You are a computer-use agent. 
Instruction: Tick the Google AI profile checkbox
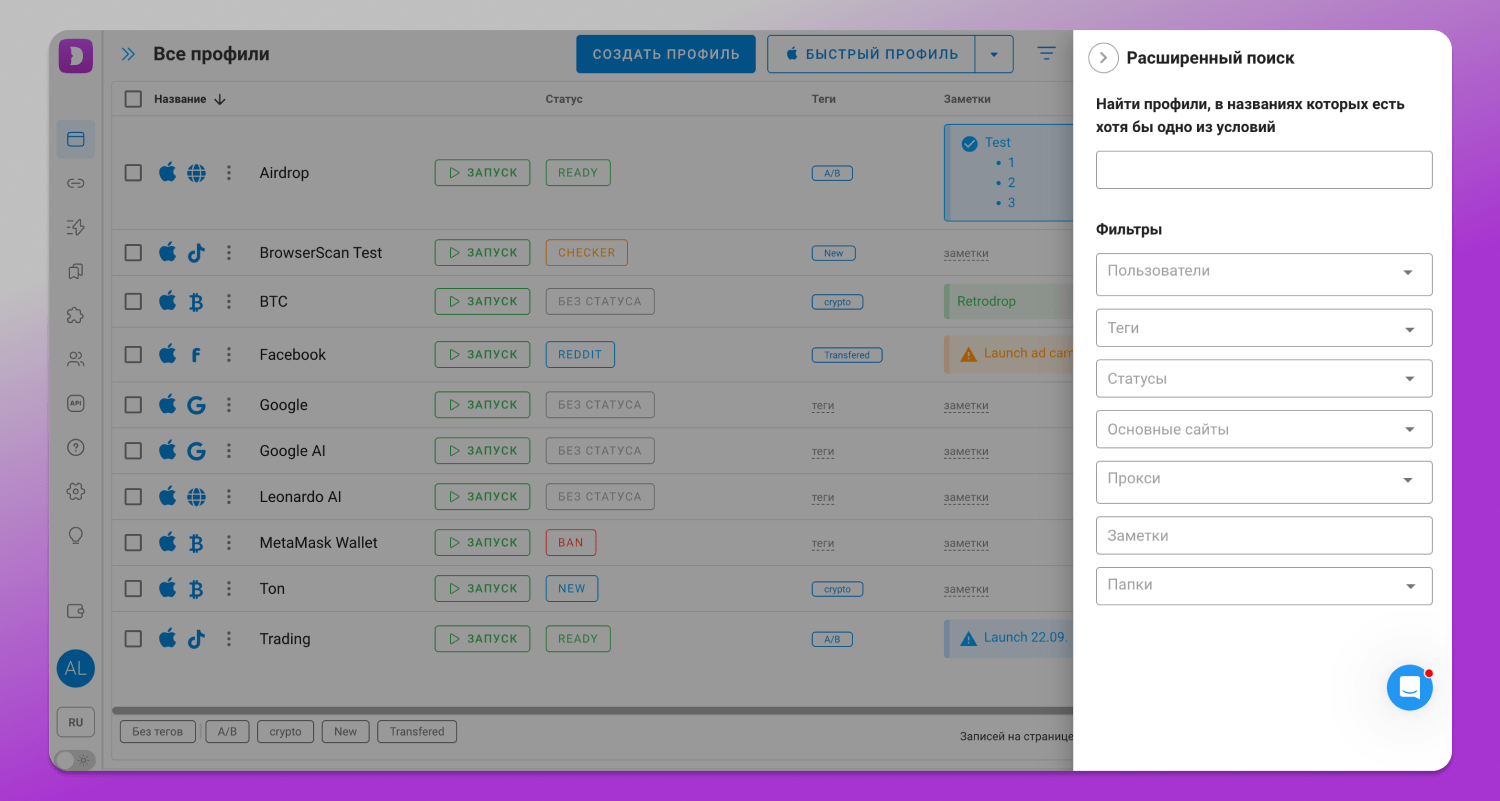133,451
